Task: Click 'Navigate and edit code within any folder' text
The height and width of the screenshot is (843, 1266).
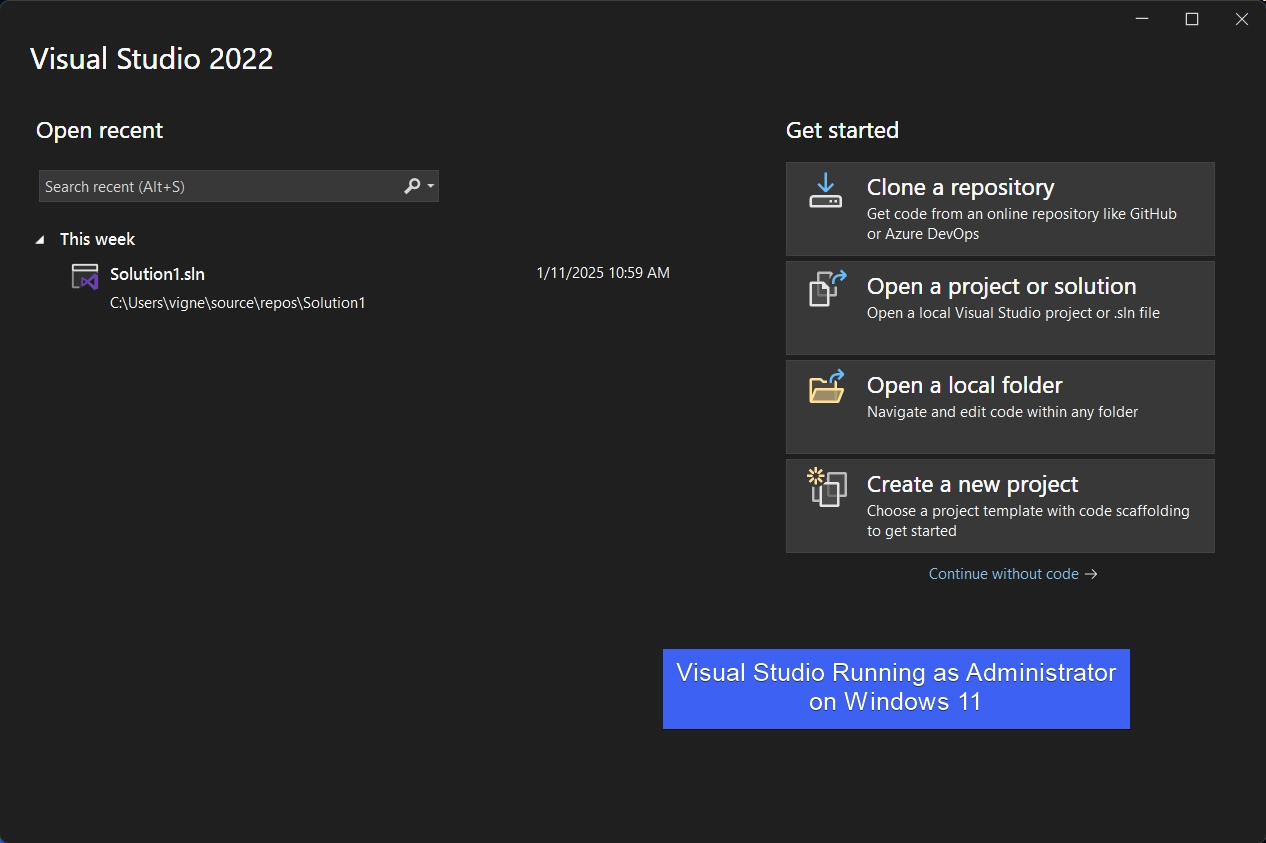Action: tap(1002, 412)
